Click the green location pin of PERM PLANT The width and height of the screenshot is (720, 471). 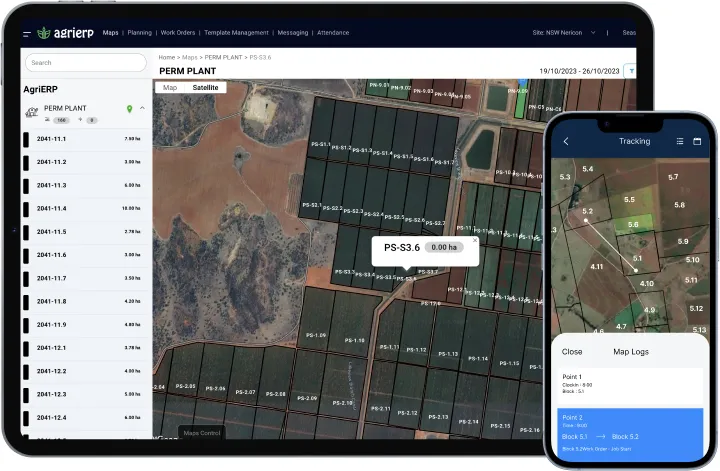[129, 109]
